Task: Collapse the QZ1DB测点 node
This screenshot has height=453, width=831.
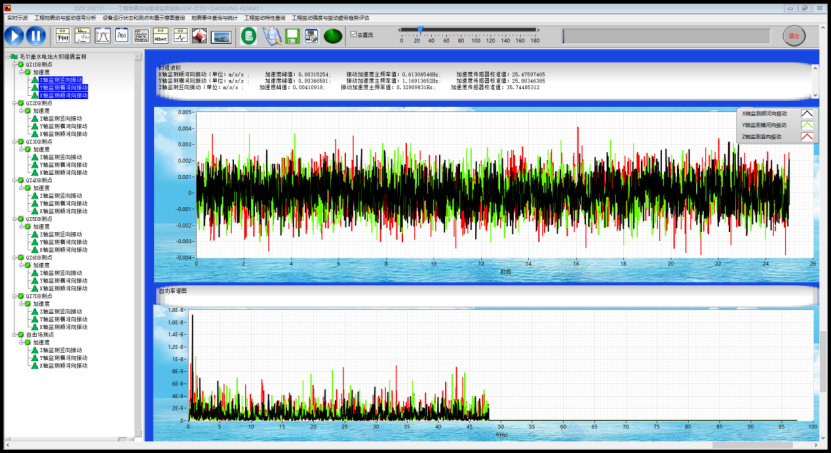Action: 14,65
